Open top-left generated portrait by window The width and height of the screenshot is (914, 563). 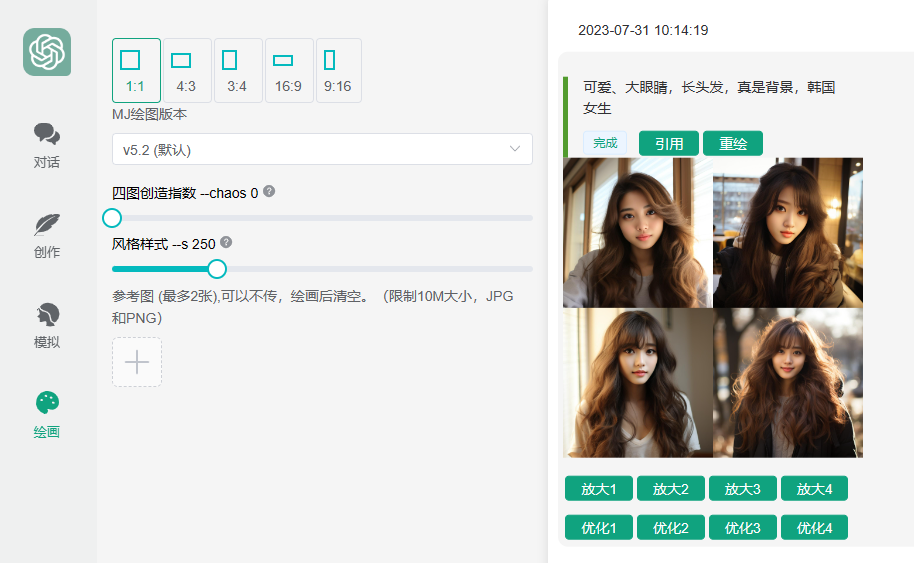tap(638, 233)
